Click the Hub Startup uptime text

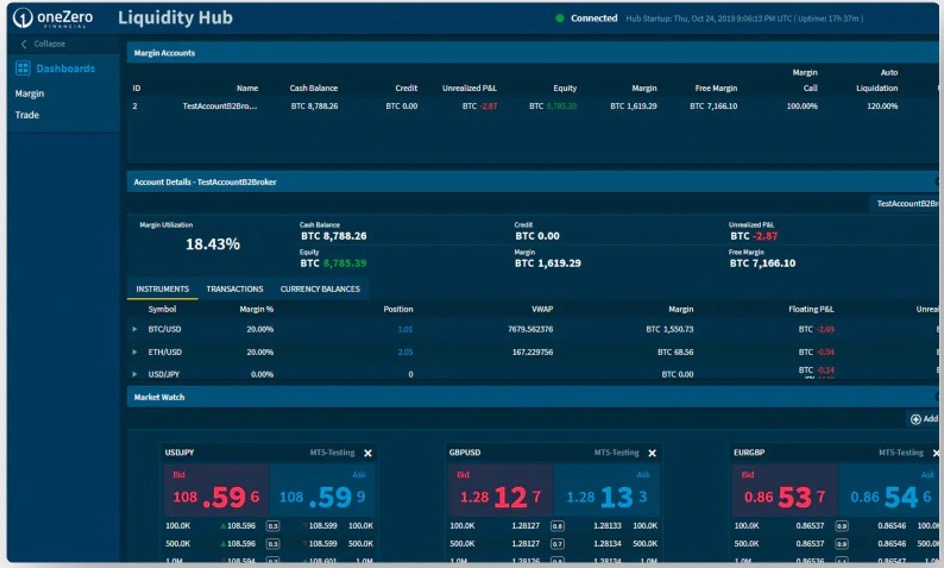(x=745, y=19)
